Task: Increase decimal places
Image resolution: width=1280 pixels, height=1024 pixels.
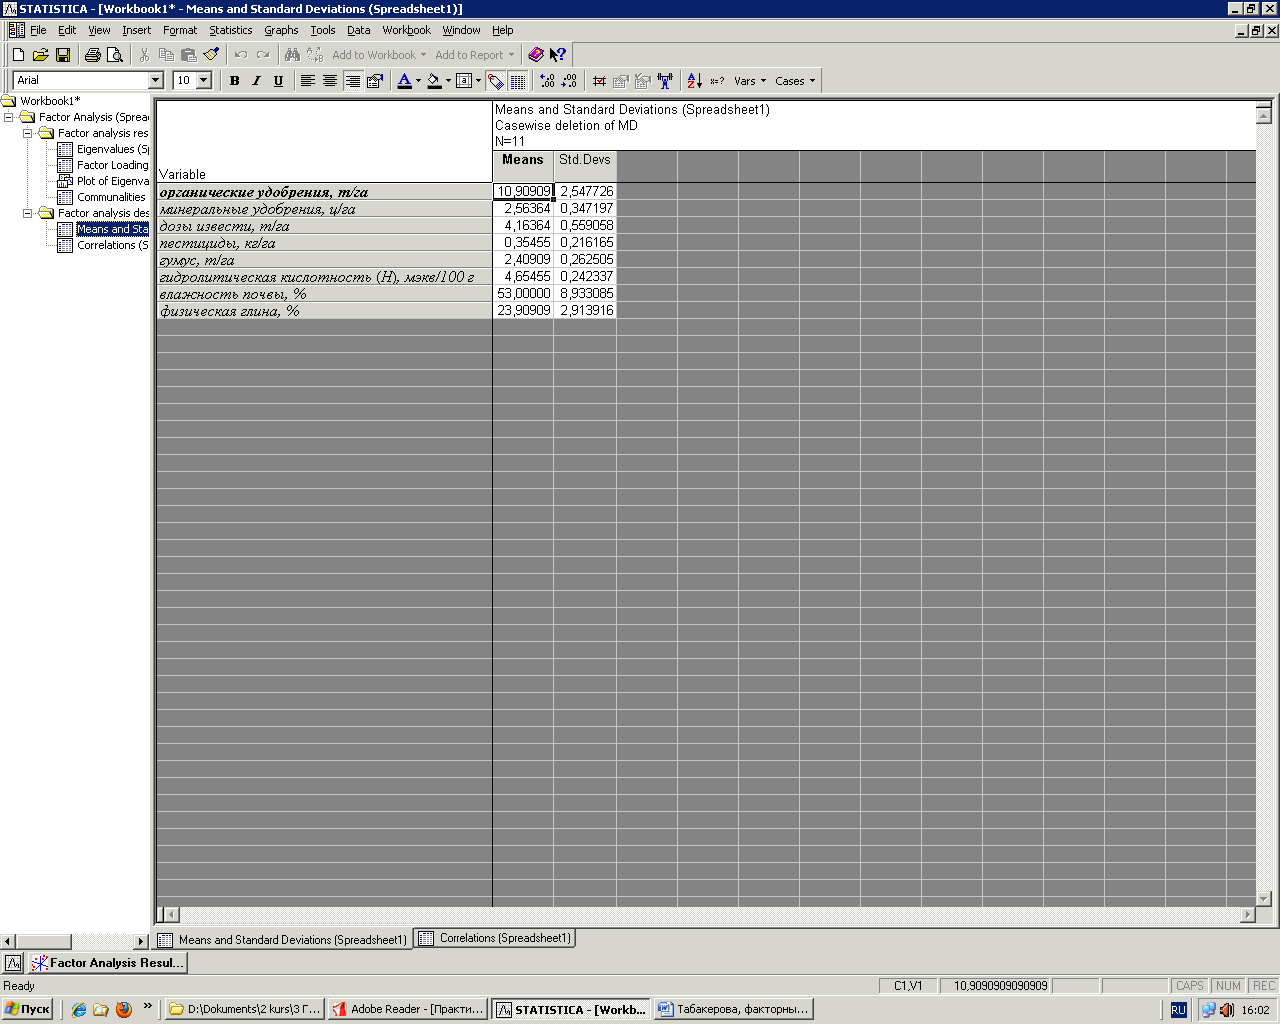Action: tap(547, 81)
